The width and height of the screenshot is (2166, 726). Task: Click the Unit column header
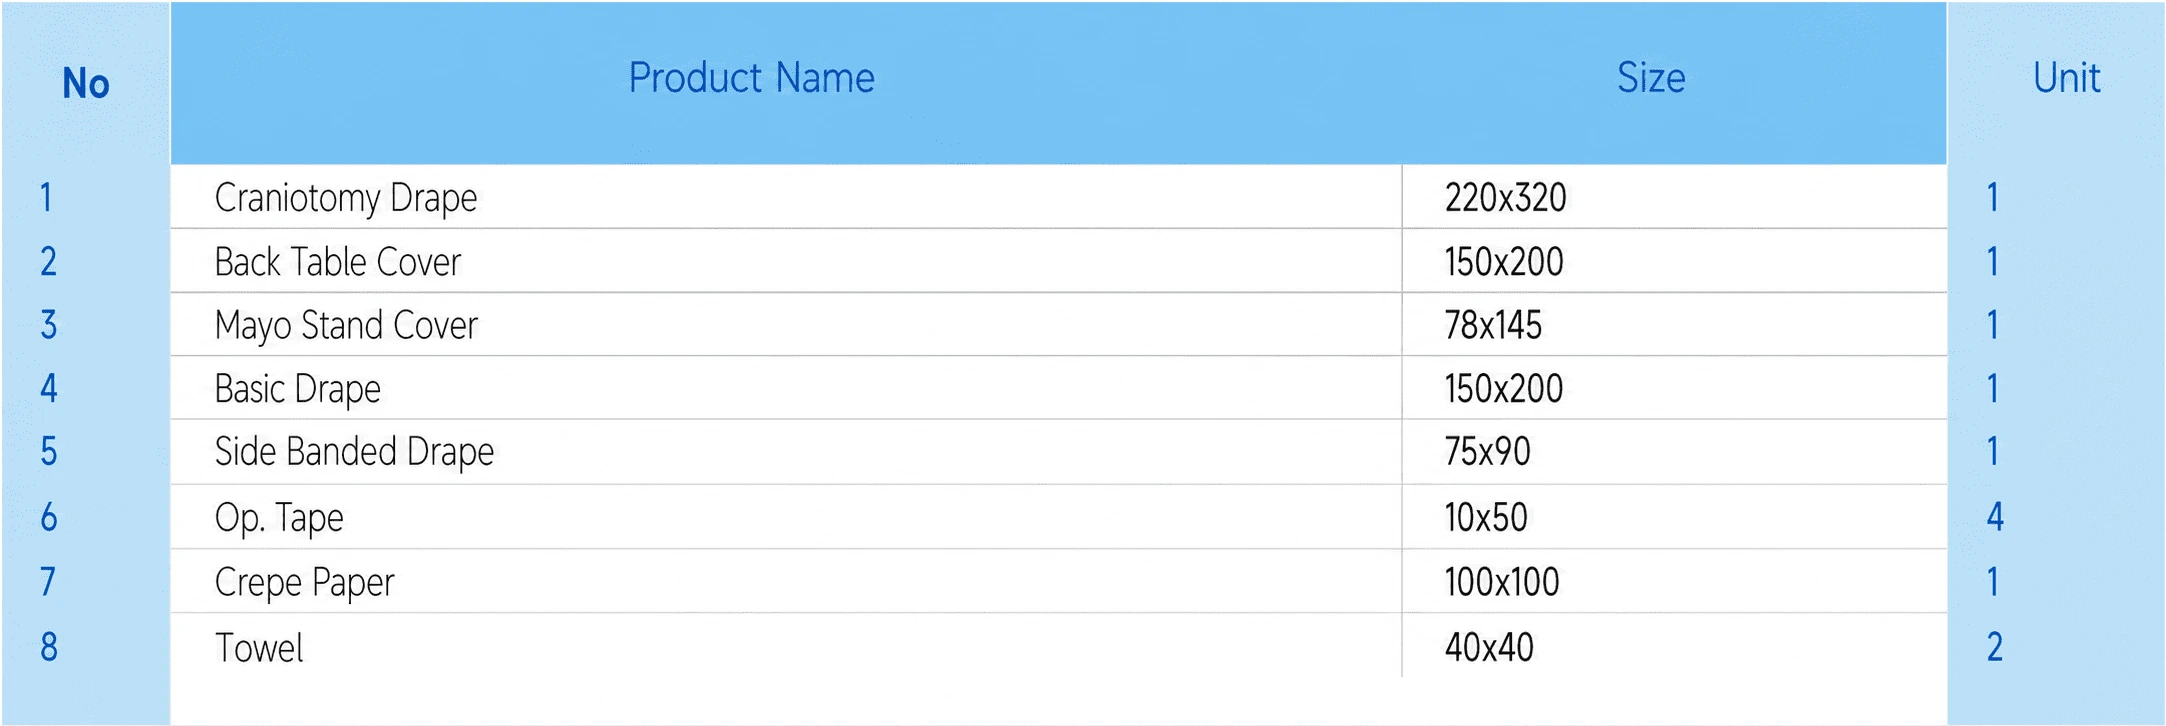pyautogui.click(x=2066, y=78)
